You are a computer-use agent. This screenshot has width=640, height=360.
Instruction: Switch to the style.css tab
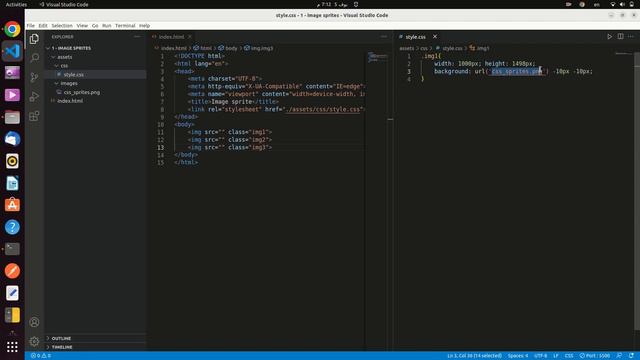pyautogui.click(x=417, y=37)
